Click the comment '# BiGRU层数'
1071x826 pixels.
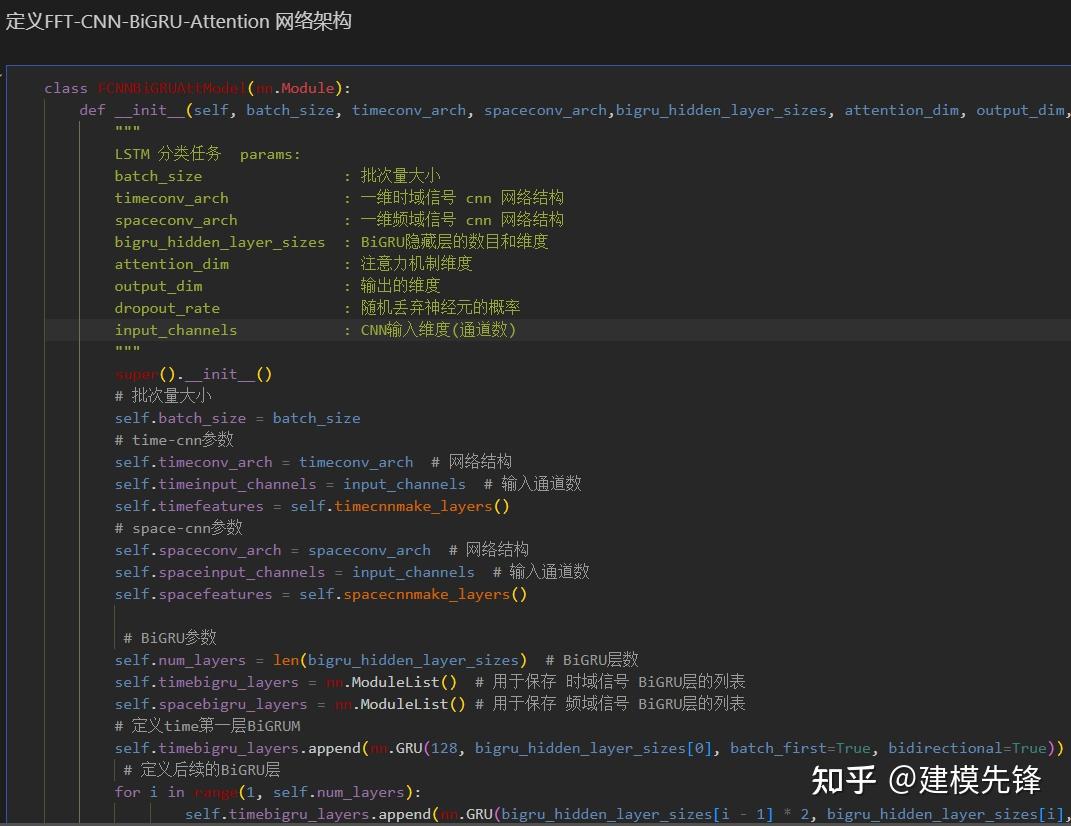point(592,659)
